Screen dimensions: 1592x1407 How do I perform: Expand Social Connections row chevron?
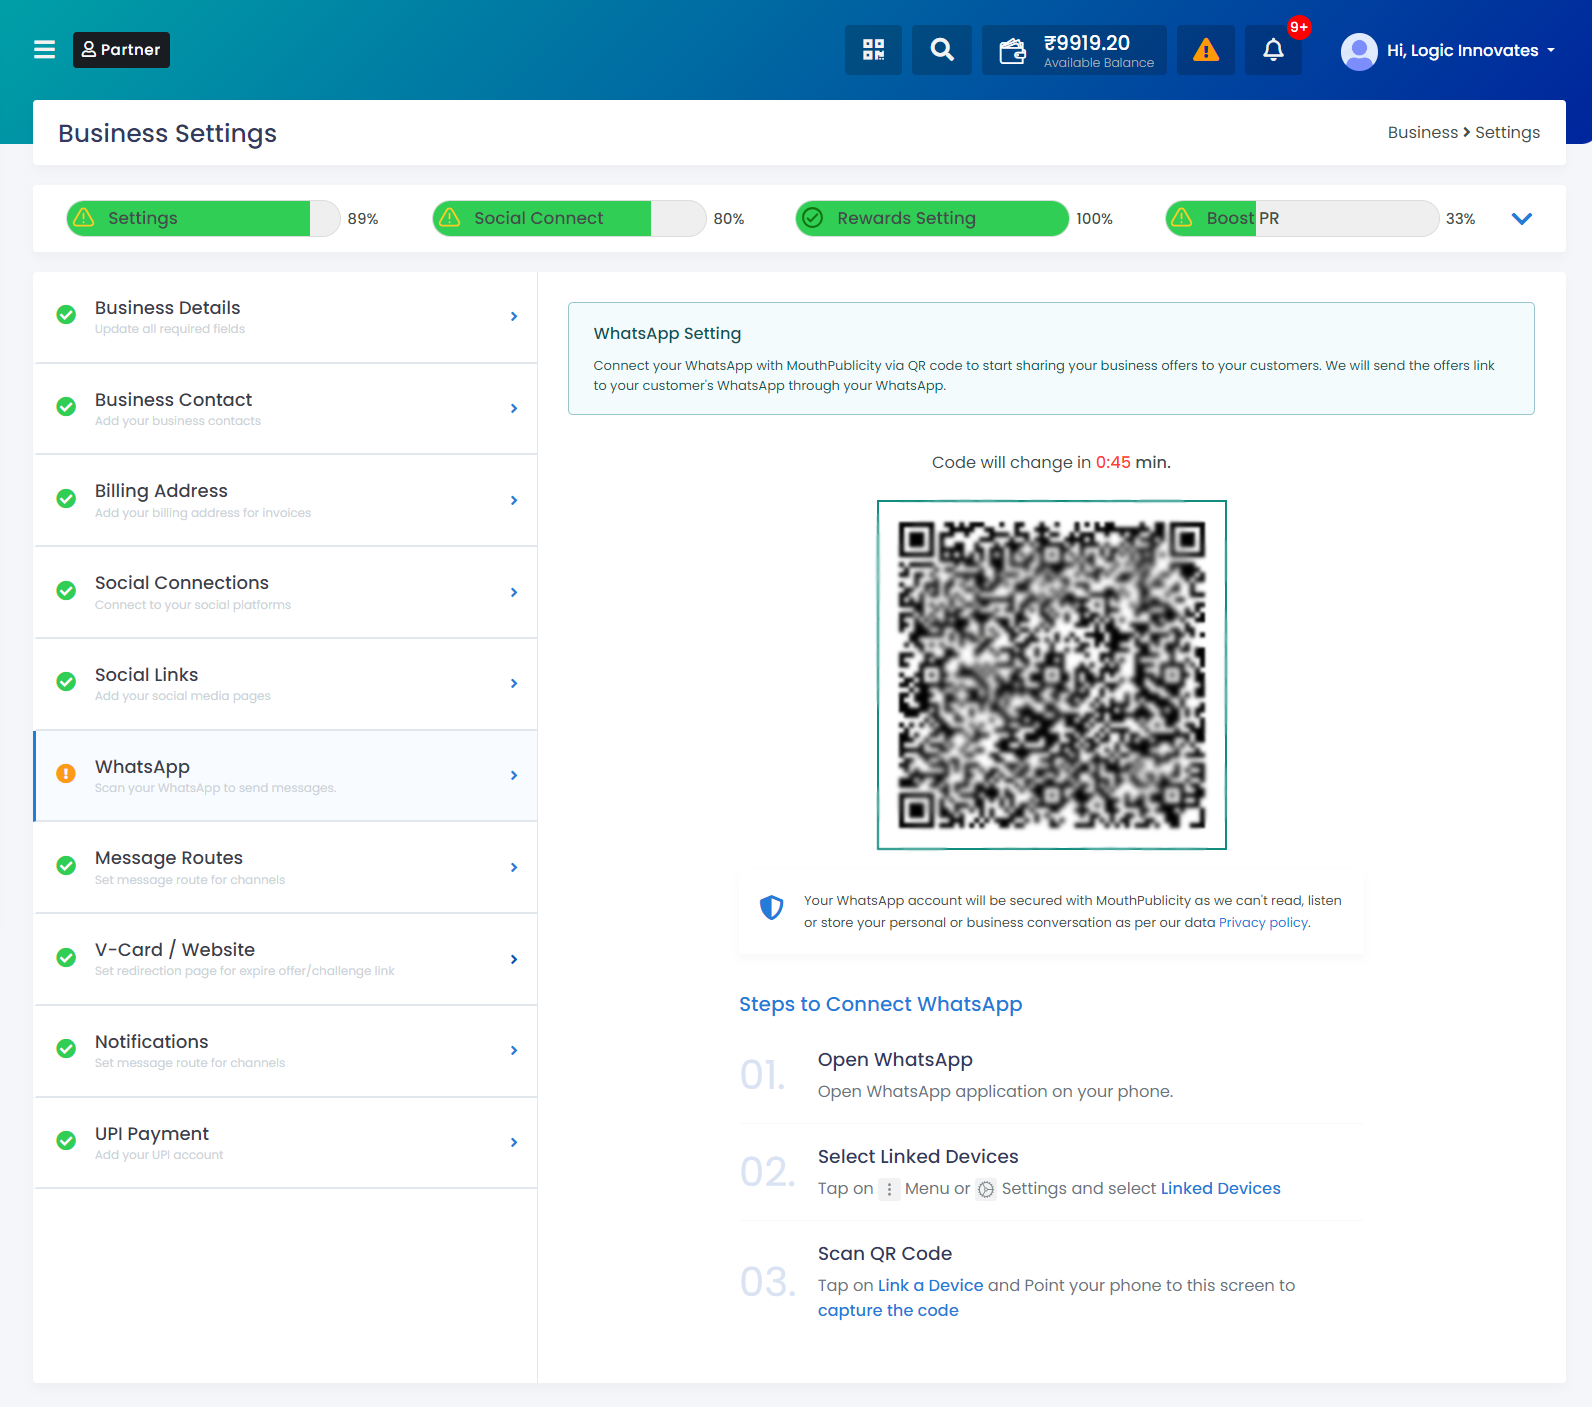[514, 593]
